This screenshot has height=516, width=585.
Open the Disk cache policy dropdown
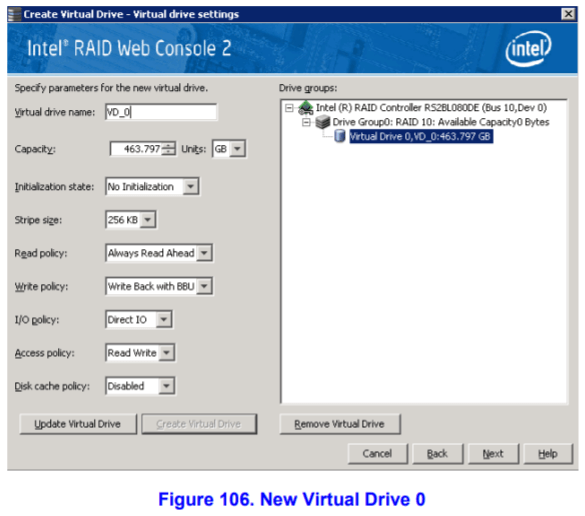(x=166, y=386)
